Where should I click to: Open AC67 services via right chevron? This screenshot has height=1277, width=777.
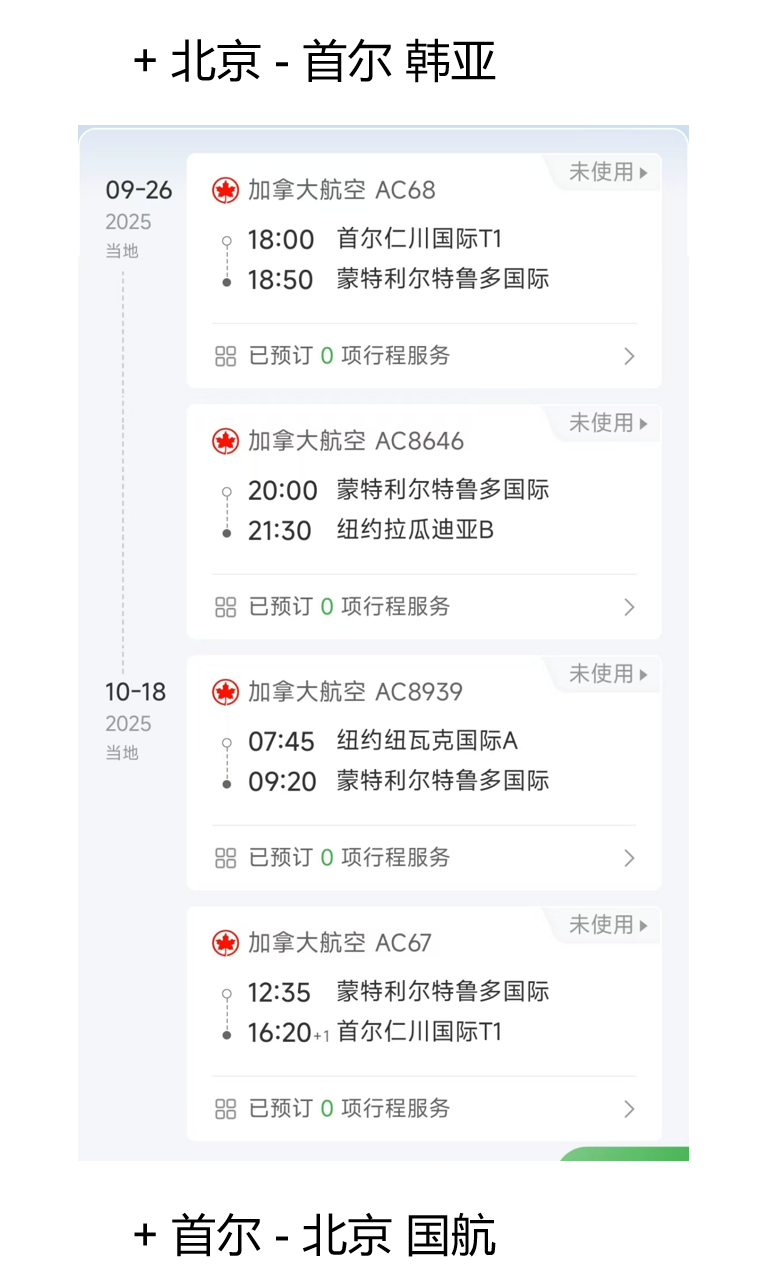click(629, 1109)
